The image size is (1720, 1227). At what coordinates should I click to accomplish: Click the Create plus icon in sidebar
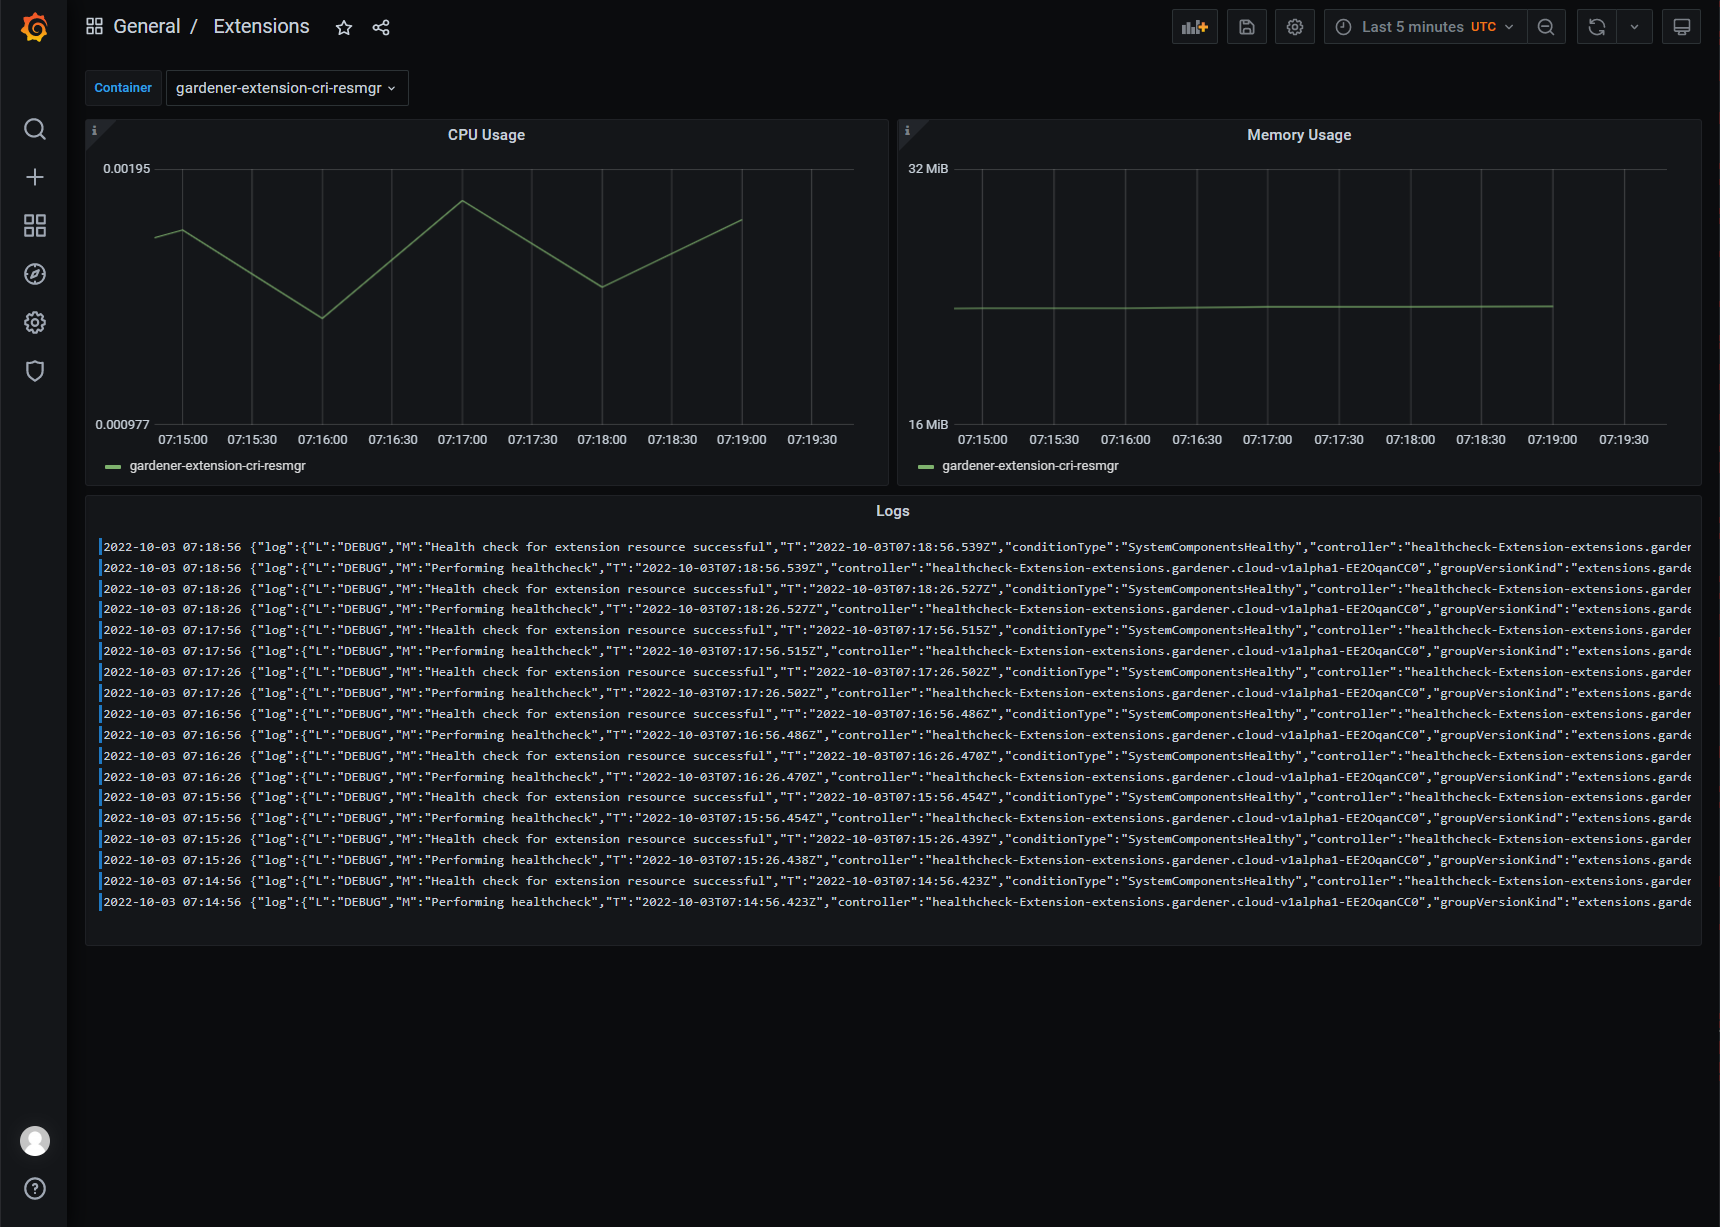coord(35,177)
